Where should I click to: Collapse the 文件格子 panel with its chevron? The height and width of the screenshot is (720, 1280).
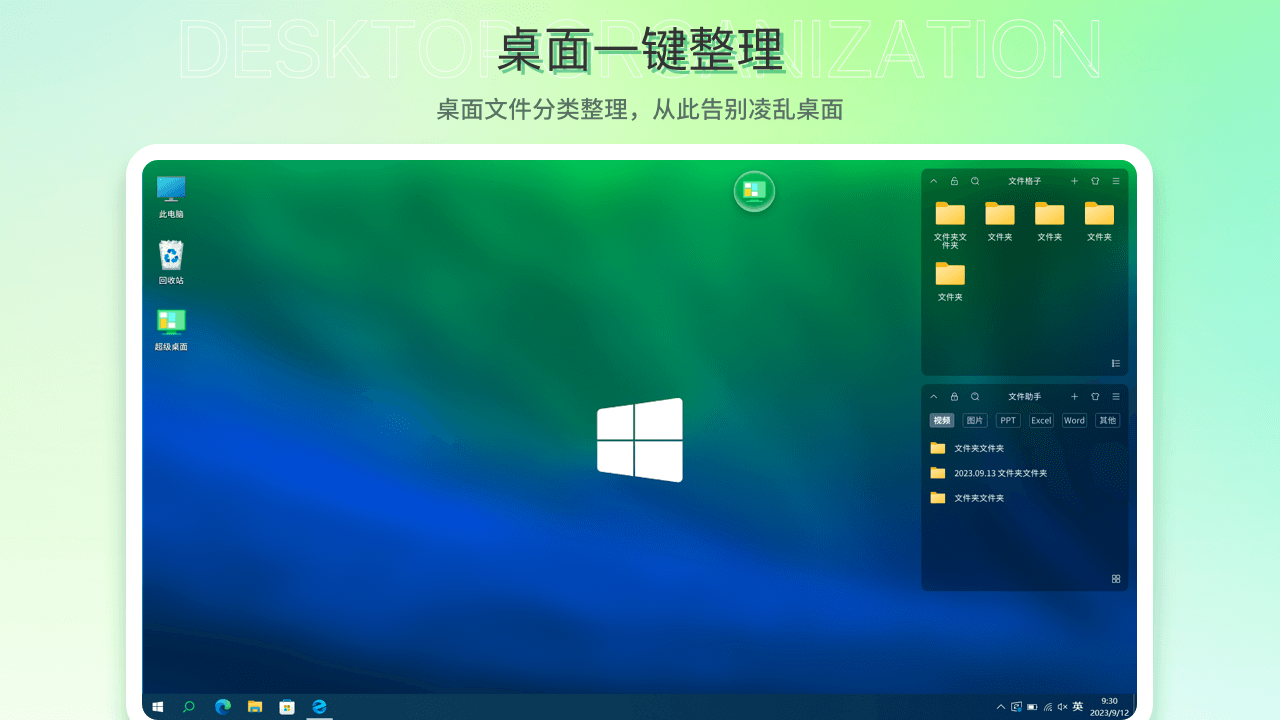(x=934, y=181)
